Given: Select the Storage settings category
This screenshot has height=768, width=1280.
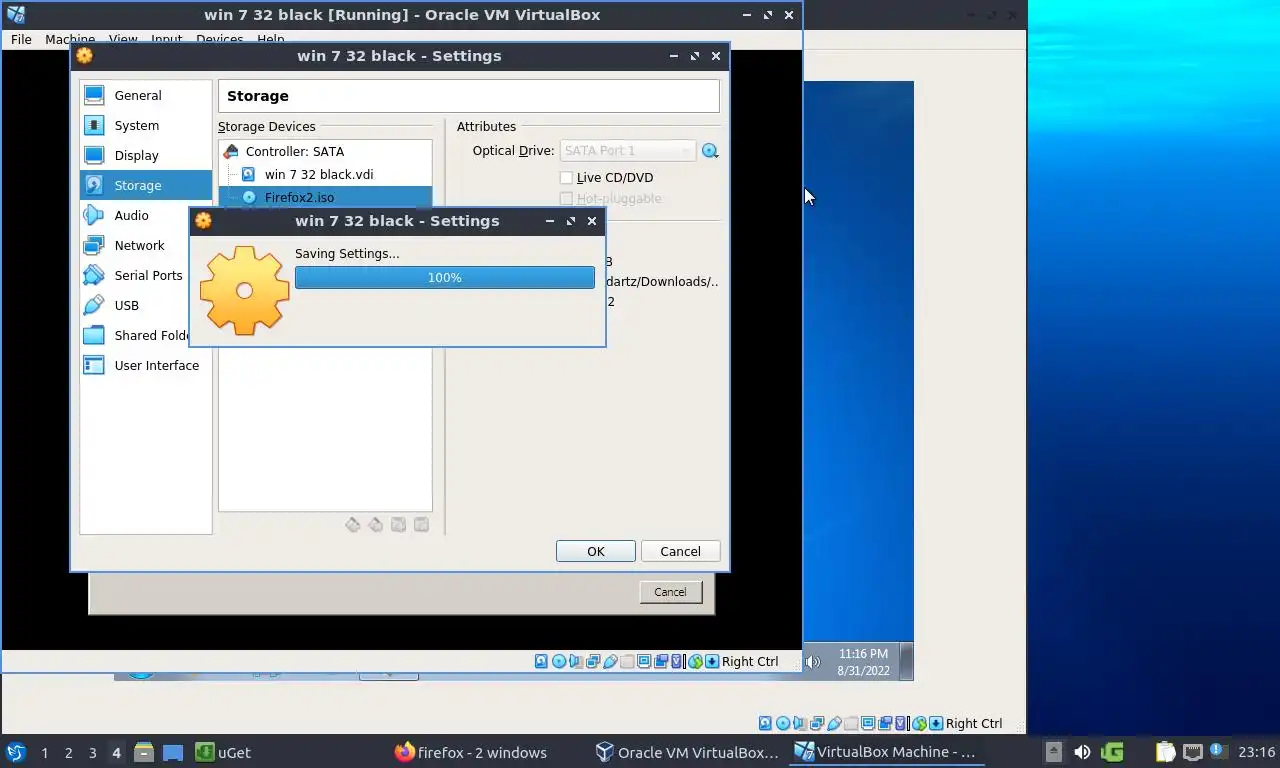Looking at the screenshot, I should click(x=146, y=185).
